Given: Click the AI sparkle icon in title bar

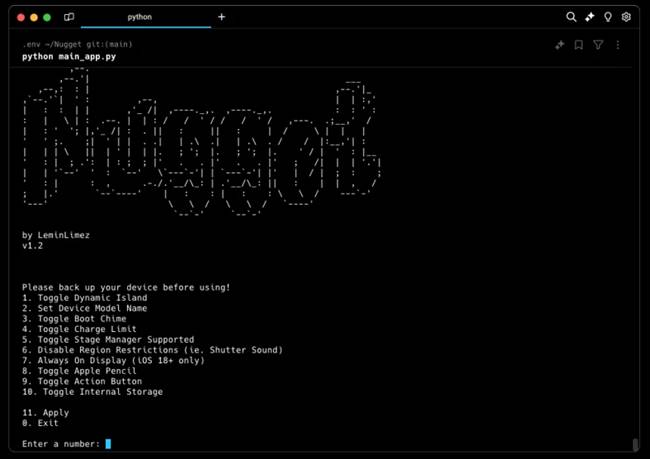Looking at the screenshot, I should coord(589,17).
